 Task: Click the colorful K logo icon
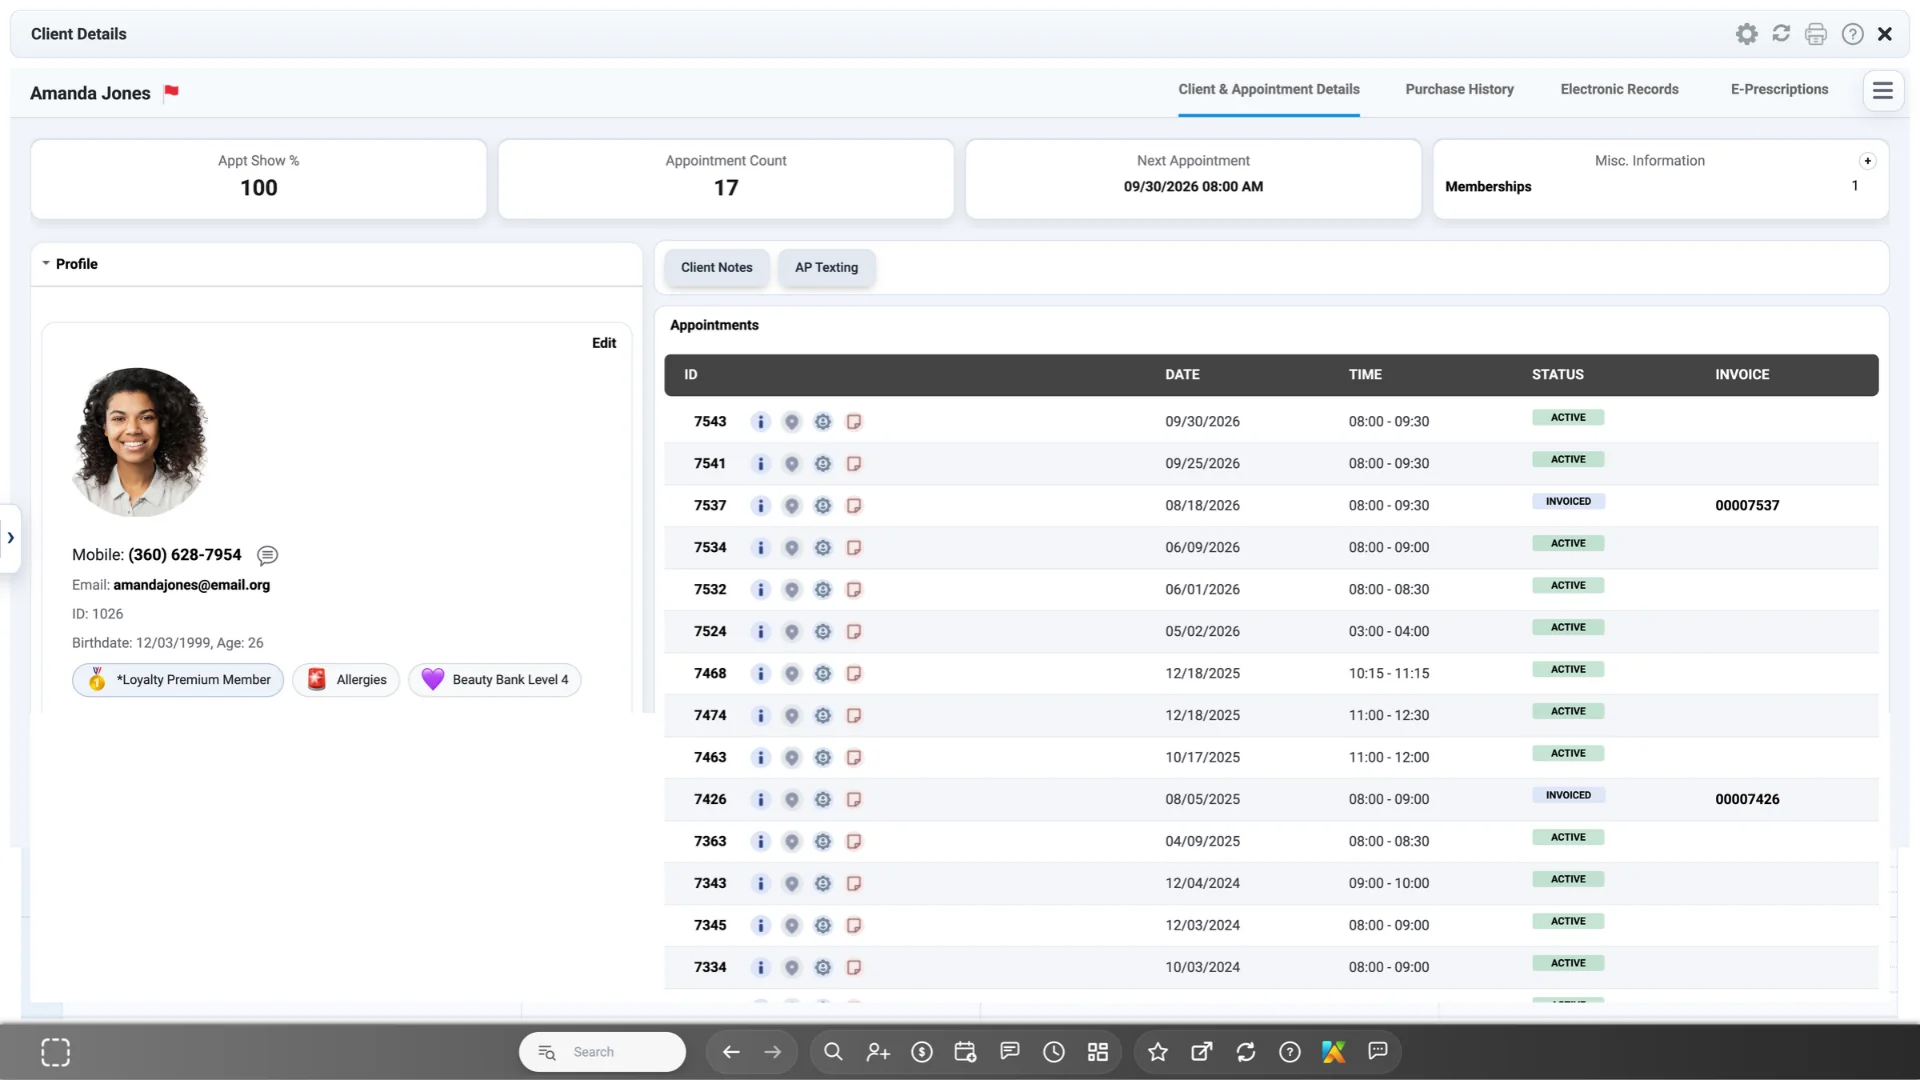tap(1334, 1052)
